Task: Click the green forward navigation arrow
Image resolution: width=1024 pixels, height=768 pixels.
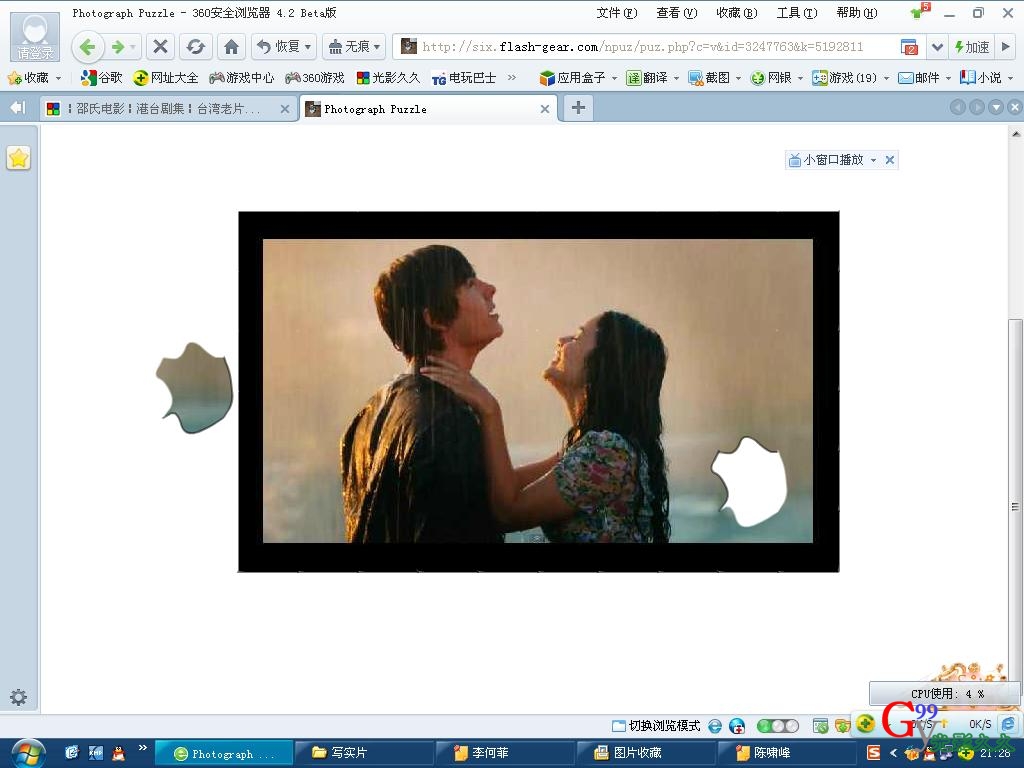Action: click(118, 47)
